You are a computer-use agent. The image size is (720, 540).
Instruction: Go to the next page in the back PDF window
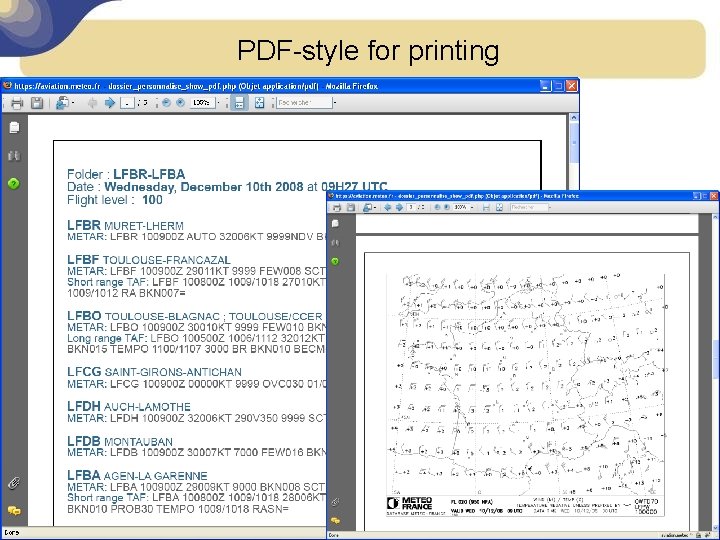pyautogui.click(x=110, y=103)
